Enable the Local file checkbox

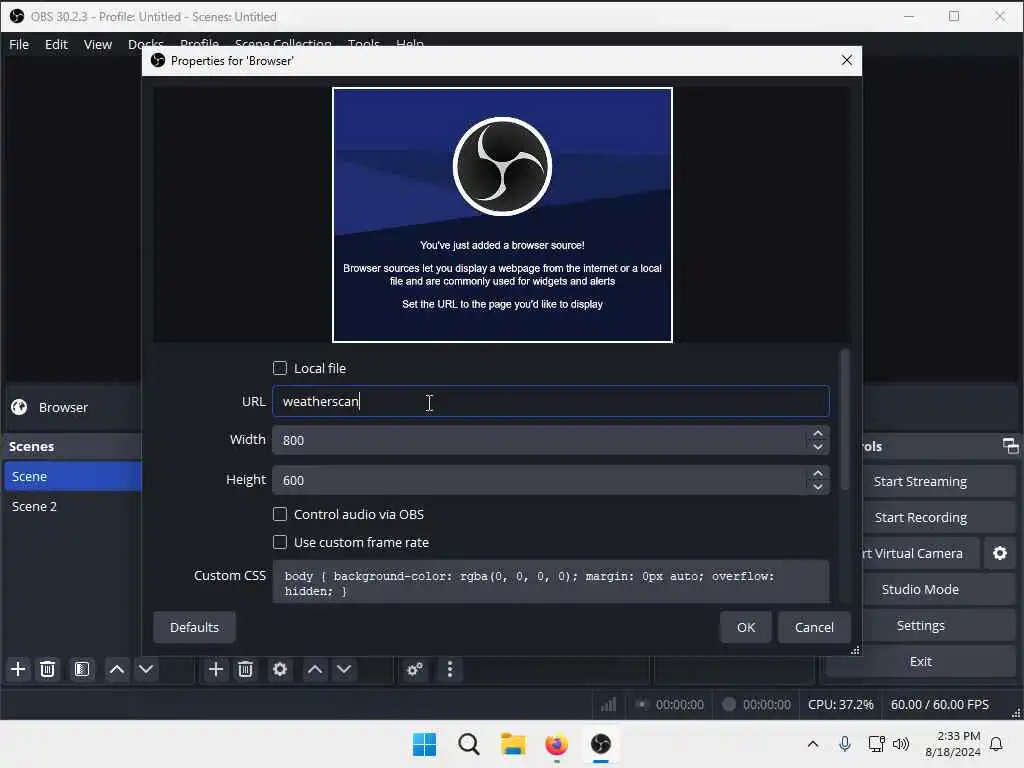click(280, 368)
